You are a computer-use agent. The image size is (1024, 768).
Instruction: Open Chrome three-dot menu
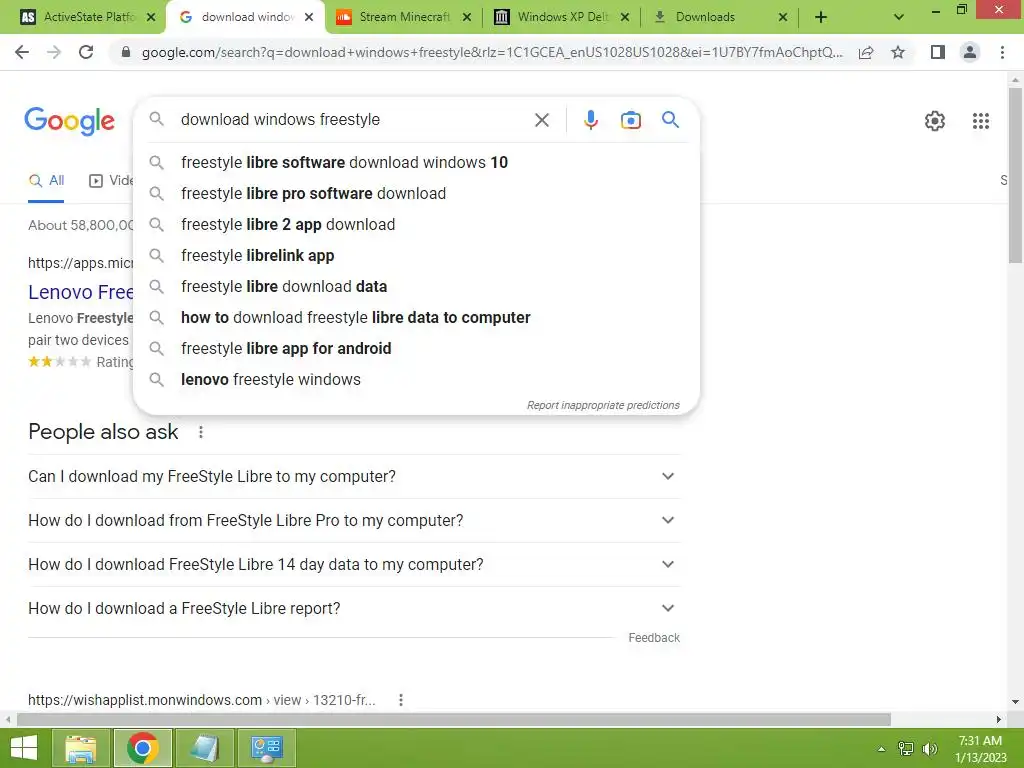click(1002, 52)
